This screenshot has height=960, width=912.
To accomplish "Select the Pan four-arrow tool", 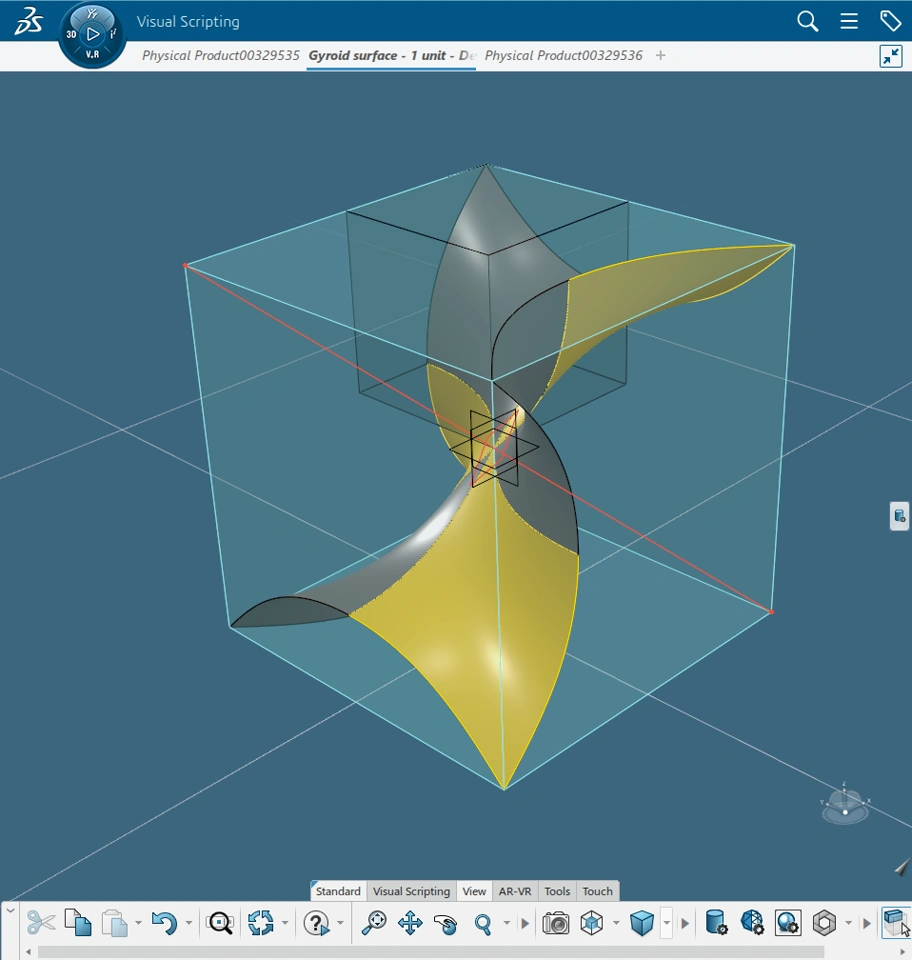I will pos(410,923).
